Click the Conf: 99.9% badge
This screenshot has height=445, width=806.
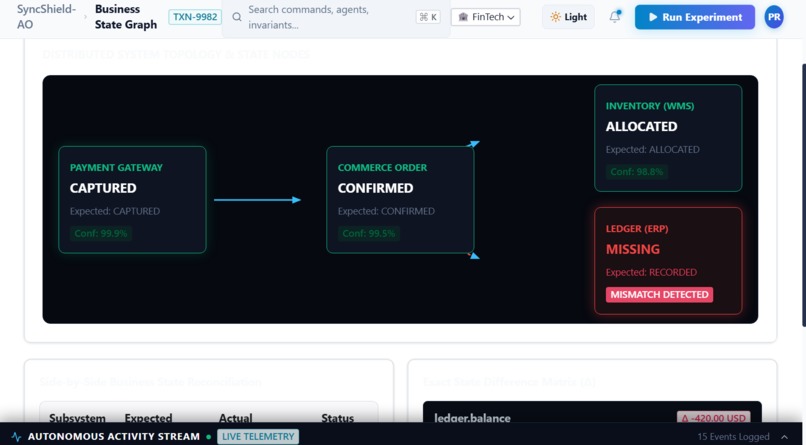tap(101, 233)
